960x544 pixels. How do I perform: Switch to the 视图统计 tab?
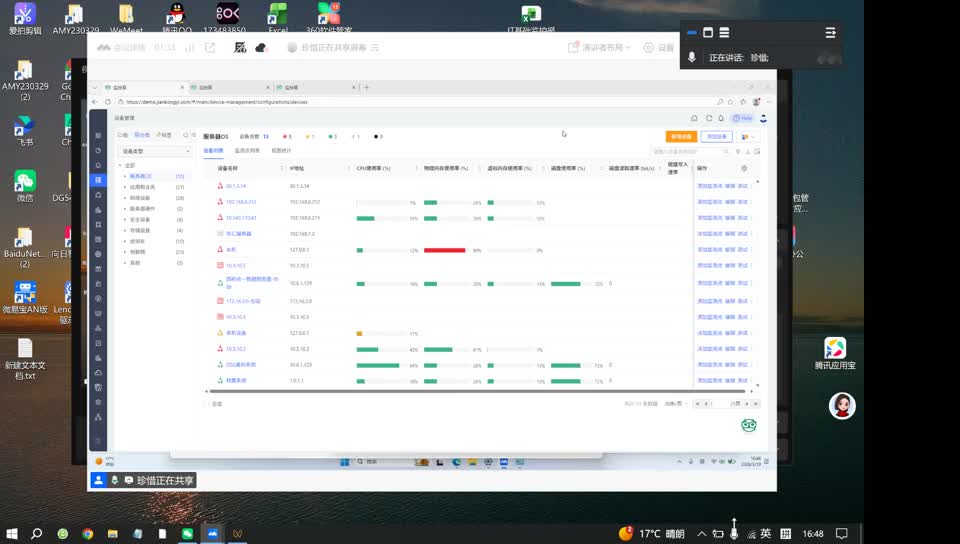coord(281,151)
